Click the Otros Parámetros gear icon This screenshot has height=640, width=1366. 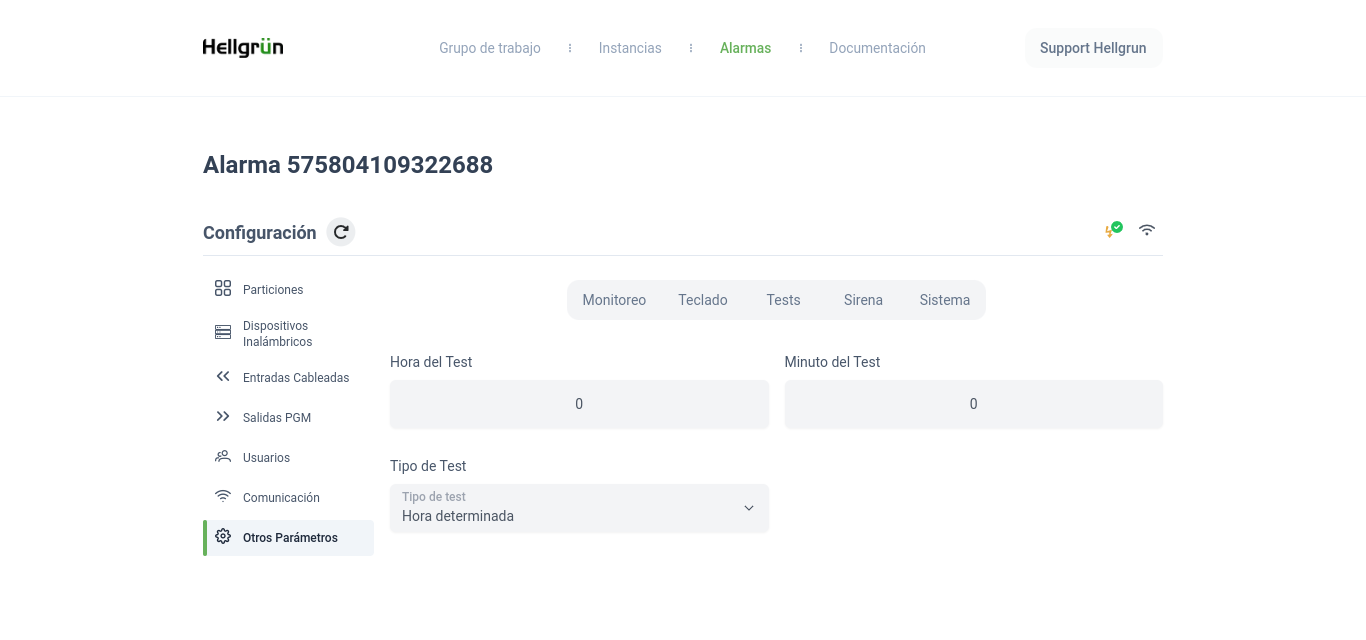(223, 537)
